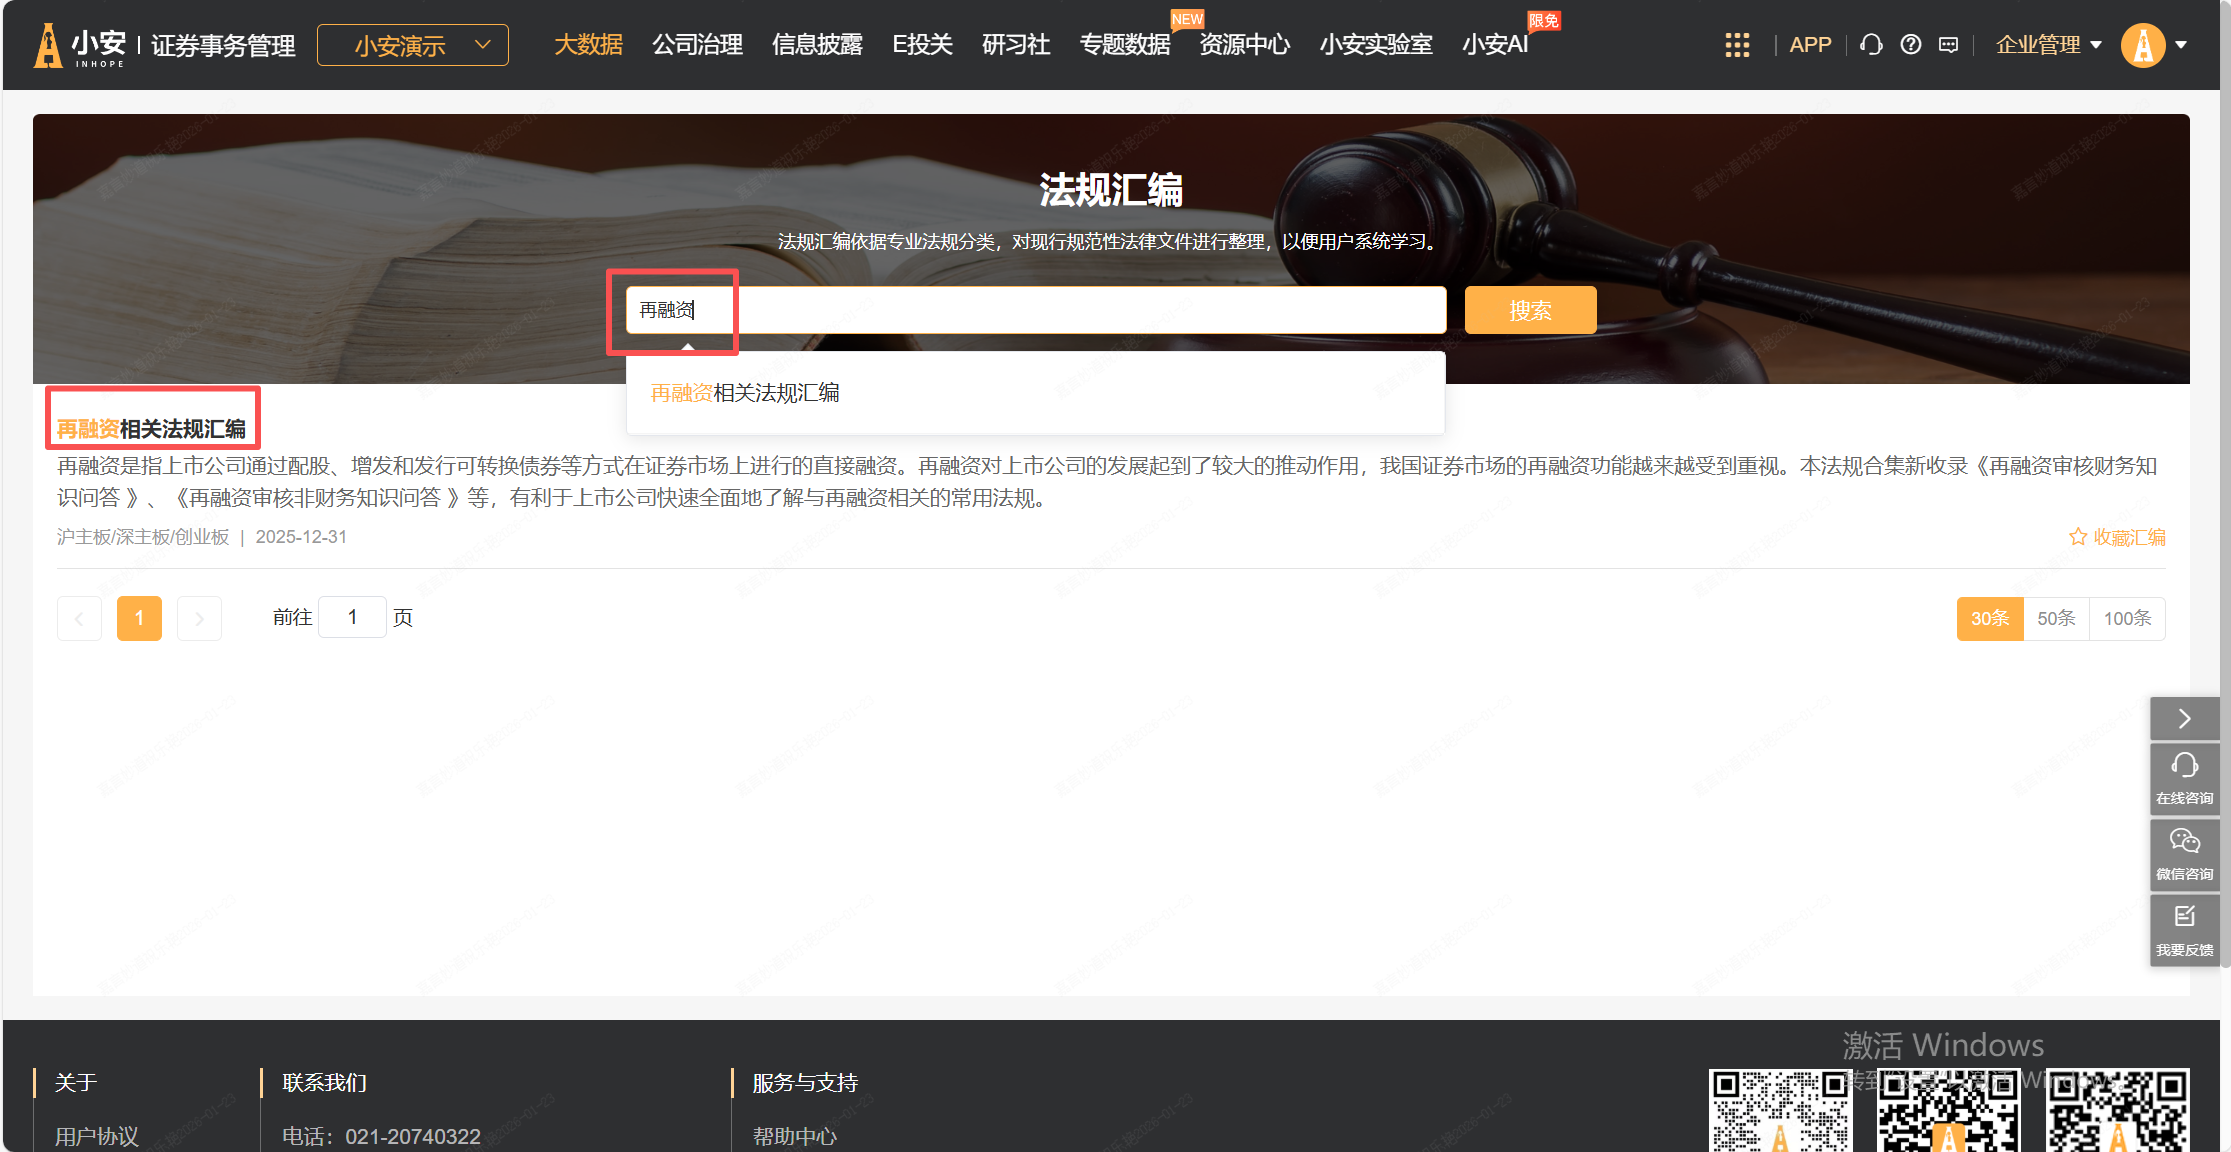Screen dimensions: 2231x1152
Task: Click the question mark help icon
Action: pyautogui.click(x=1911, y=45)
